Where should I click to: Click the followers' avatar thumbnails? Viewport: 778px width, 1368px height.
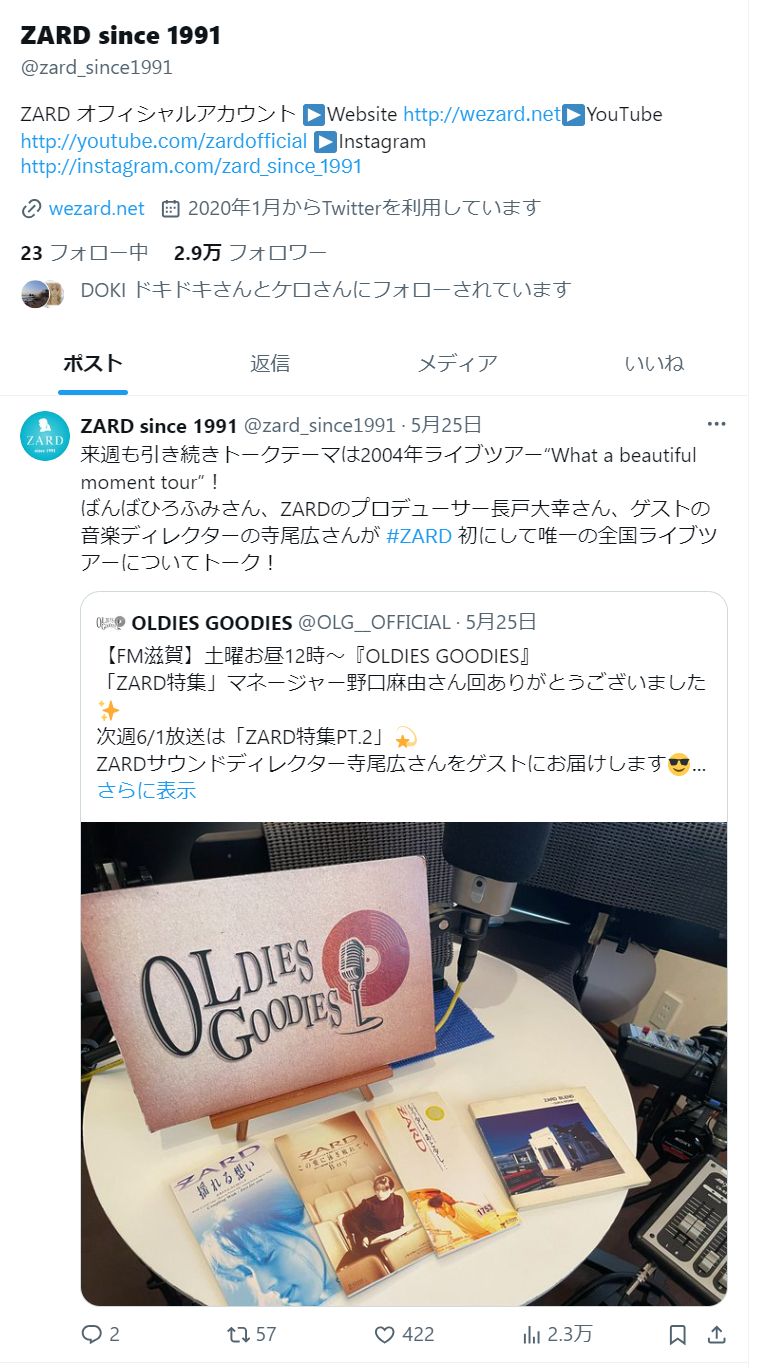[43, 293]
